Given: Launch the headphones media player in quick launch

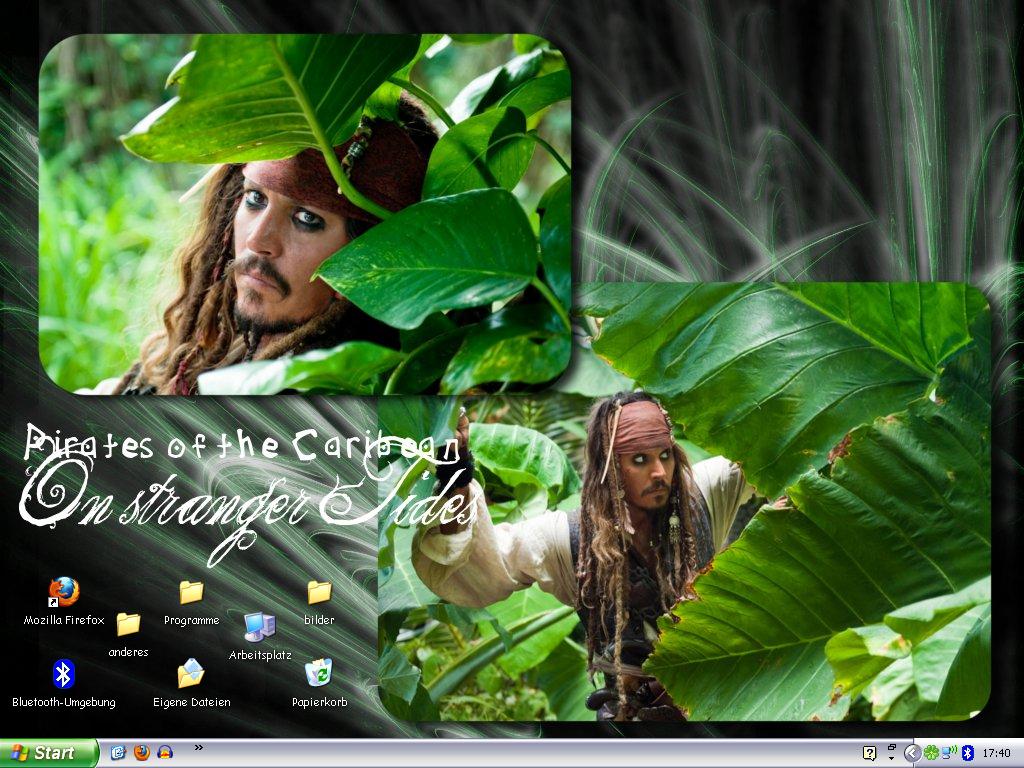Looking at the screenshot, I should [165, 753].
